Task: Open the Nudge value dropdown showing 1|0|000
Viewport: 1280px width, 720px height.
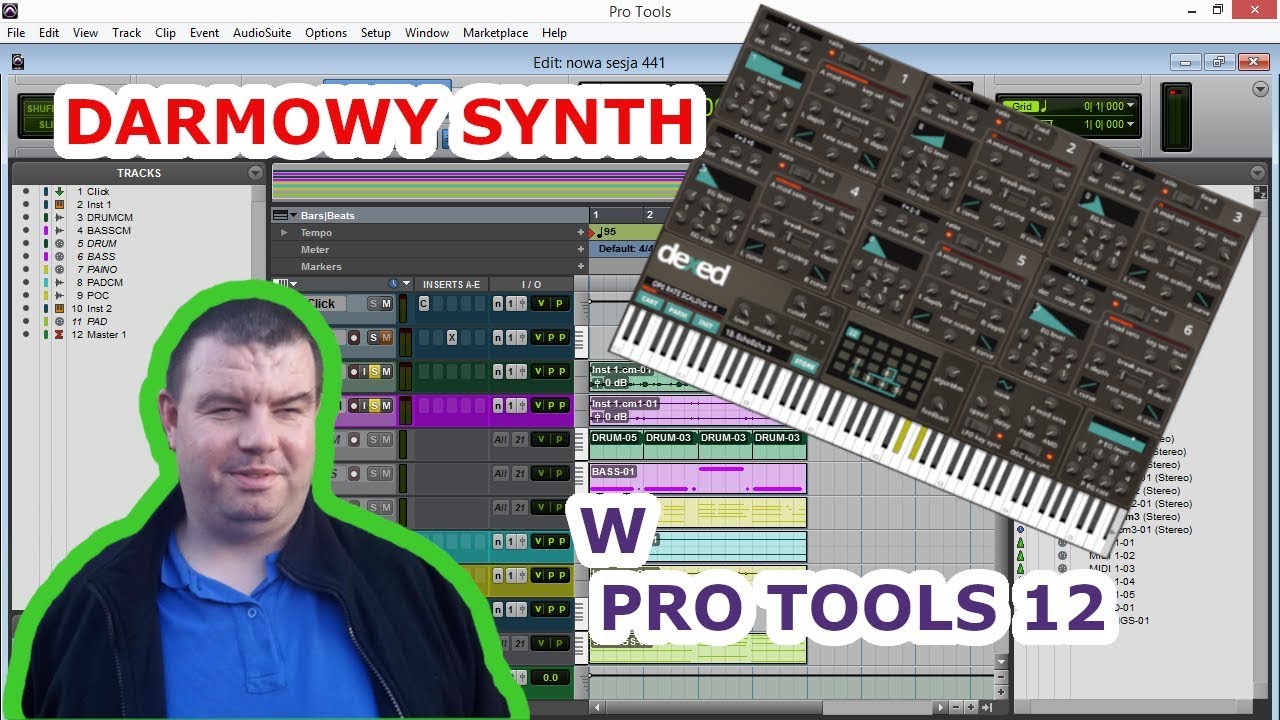Action: pyautogui.click(x=1131, y=124)
